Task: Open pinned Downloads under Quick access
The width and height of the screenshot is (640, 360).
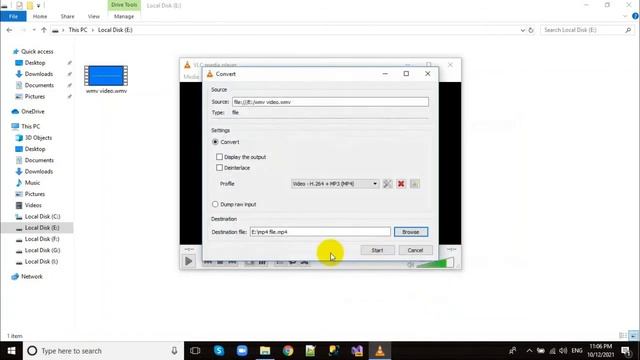Action: point(38,74)
